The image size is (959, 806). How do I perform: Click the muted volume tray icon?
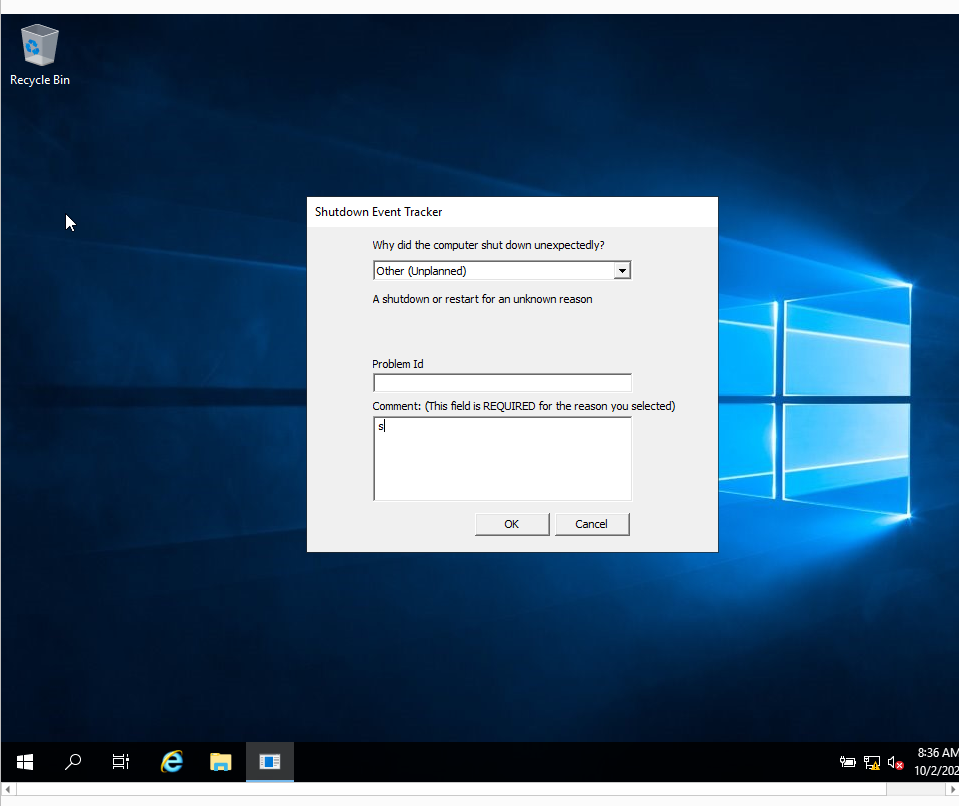coord(895,763)
